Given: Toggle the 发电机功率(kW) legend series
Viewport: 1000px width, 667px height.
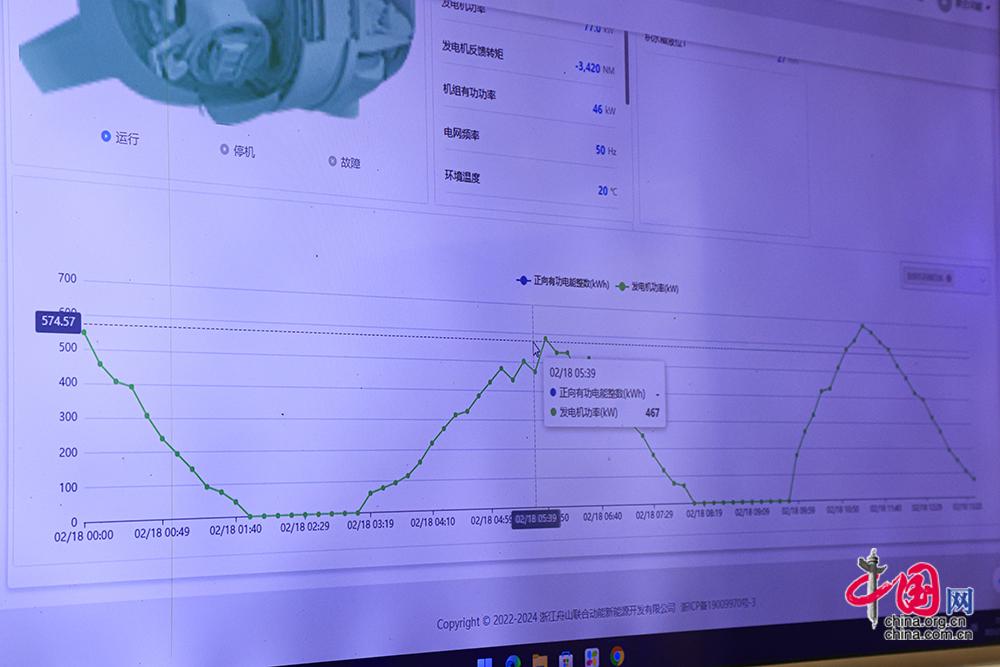Looking at the screenshot, I should tap(649, 287).
